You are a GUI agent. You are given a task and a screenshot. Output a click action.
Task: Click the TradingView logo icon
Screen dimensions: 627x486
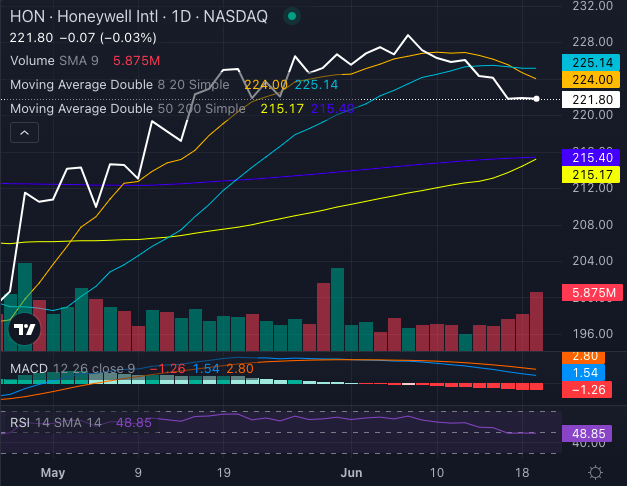[24, 329]
